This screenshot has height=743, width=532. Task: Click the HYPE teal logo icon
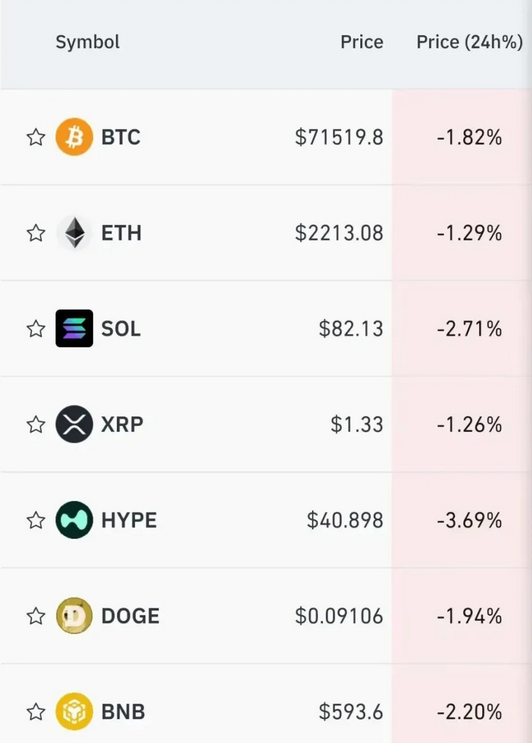pos(74,520)
